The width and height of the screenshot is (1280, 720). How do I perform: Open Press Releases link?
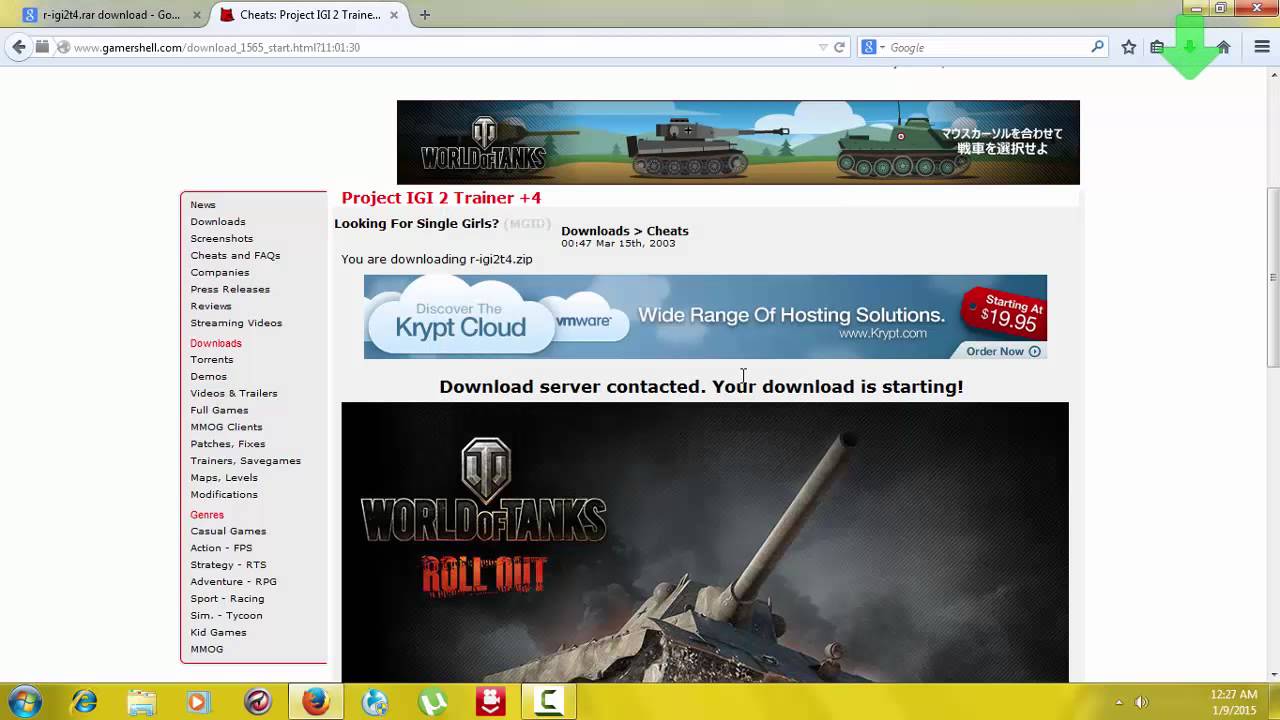tap(230, 290)
